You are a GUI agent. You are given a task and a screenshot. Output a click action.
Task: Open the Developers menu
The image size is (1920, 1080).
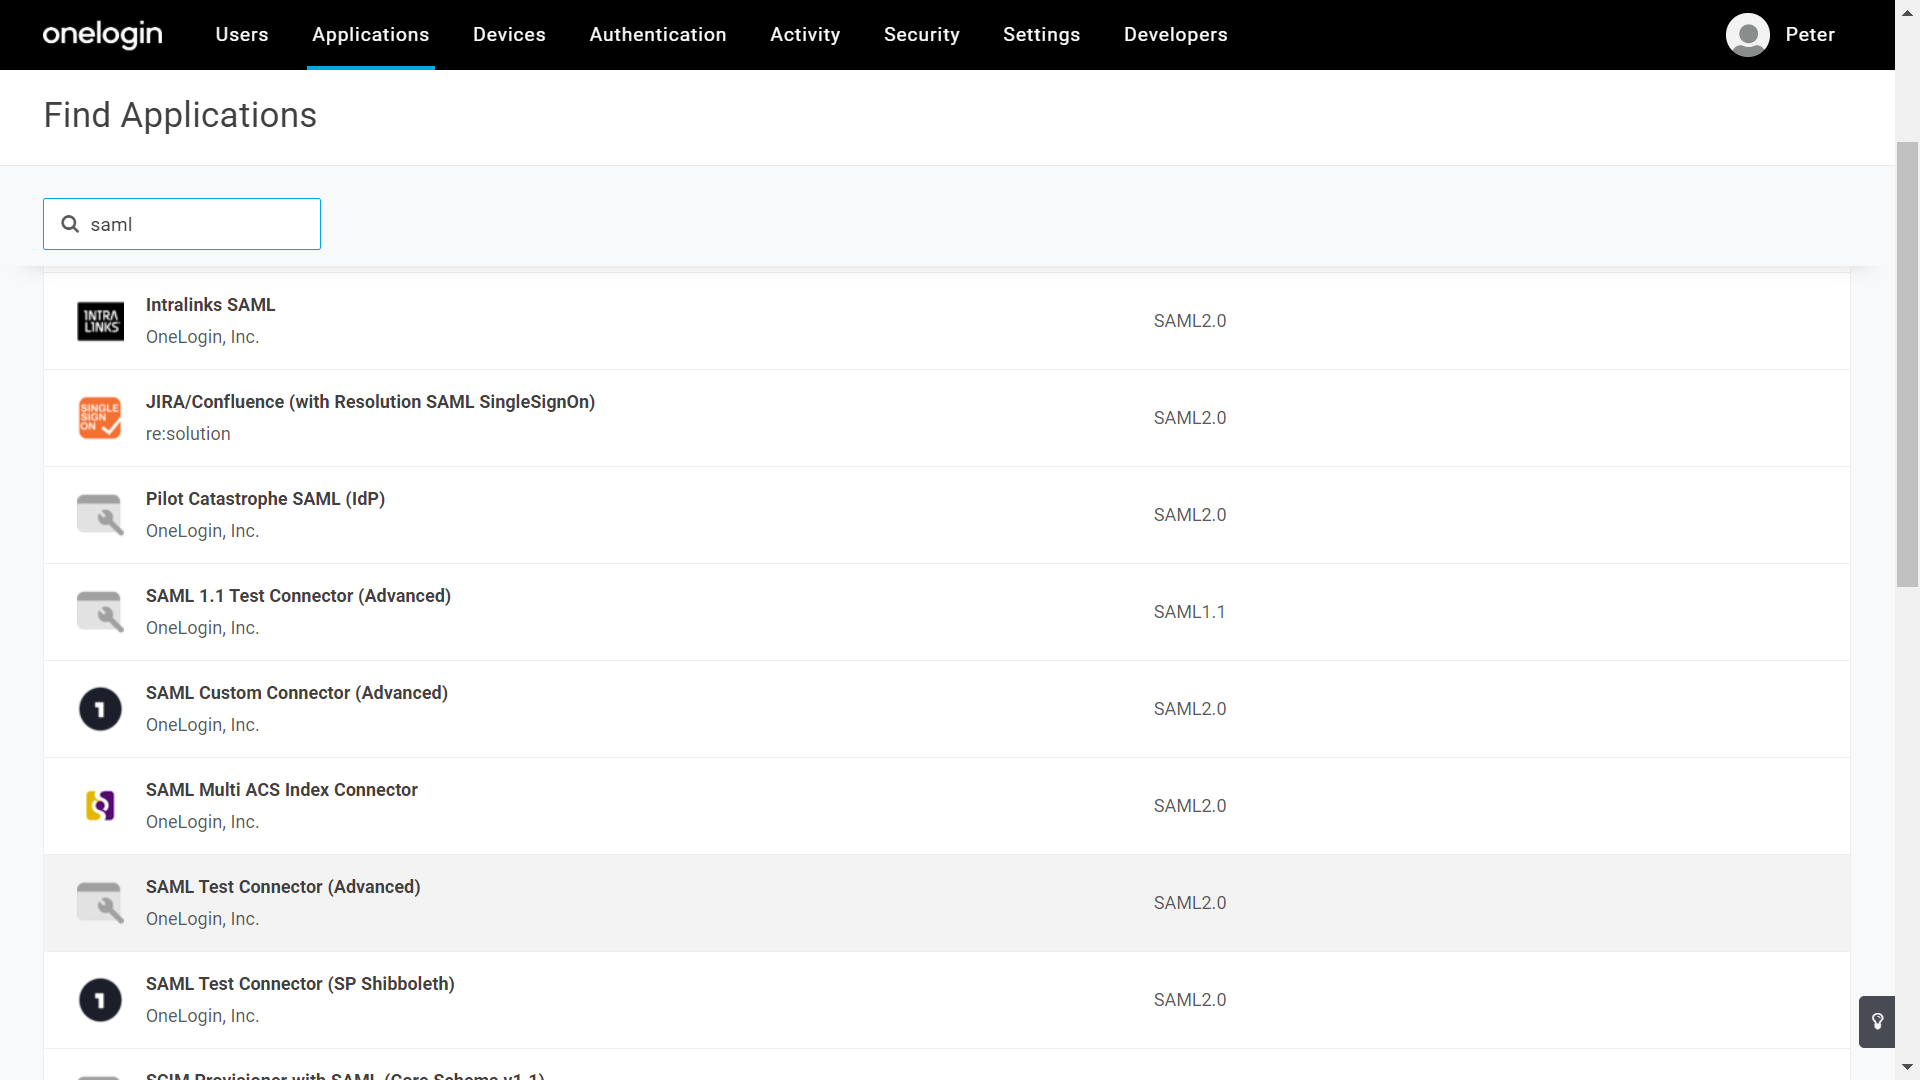click(x=1175, y=35)
